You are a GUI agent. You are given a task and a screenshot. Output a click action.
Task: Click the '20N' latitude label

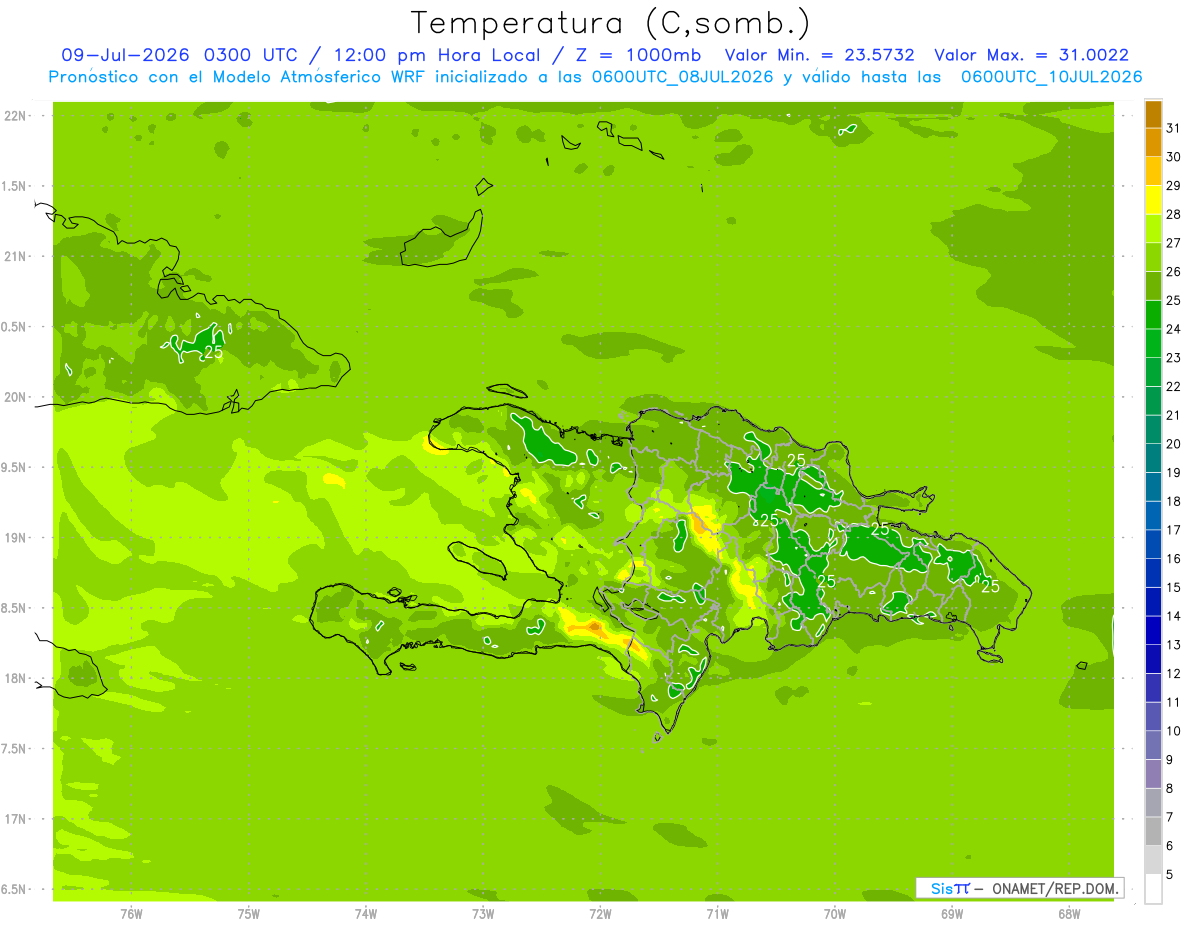tap(15, 397)
